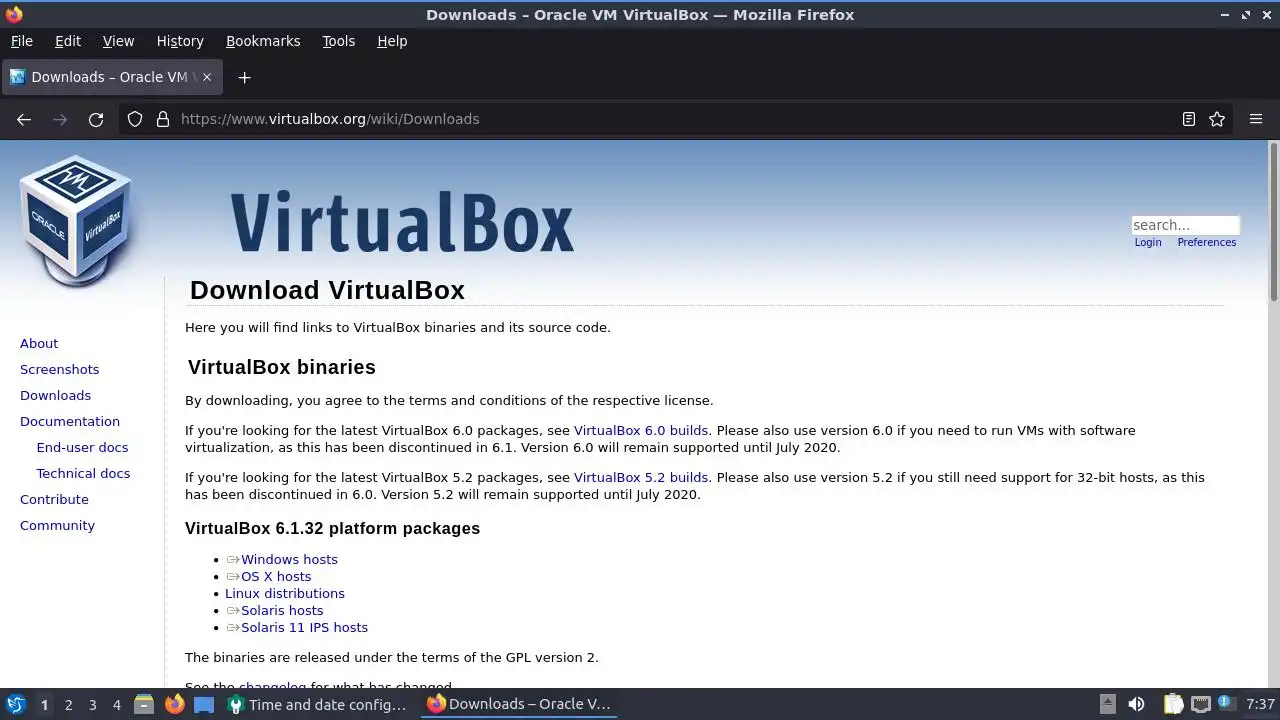Click the page vertical scrollbar thumb

point(1274,220)
